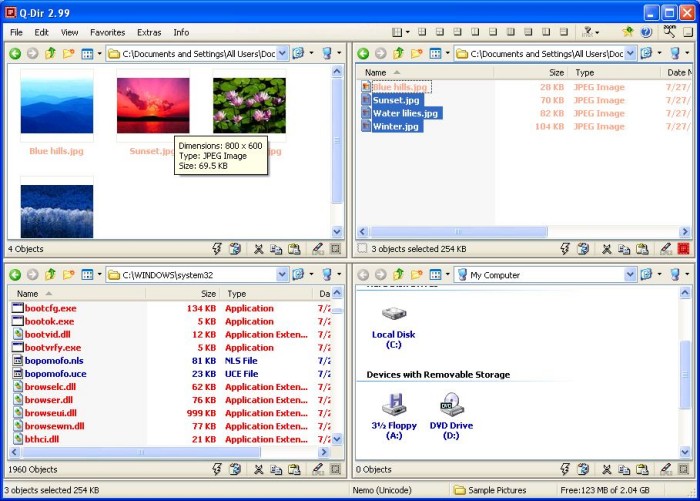Click the horizontal scrollbar thumb under the JPEG list
Image resolution: width=700 pixels, height=501 pixels.
(458, 231)
